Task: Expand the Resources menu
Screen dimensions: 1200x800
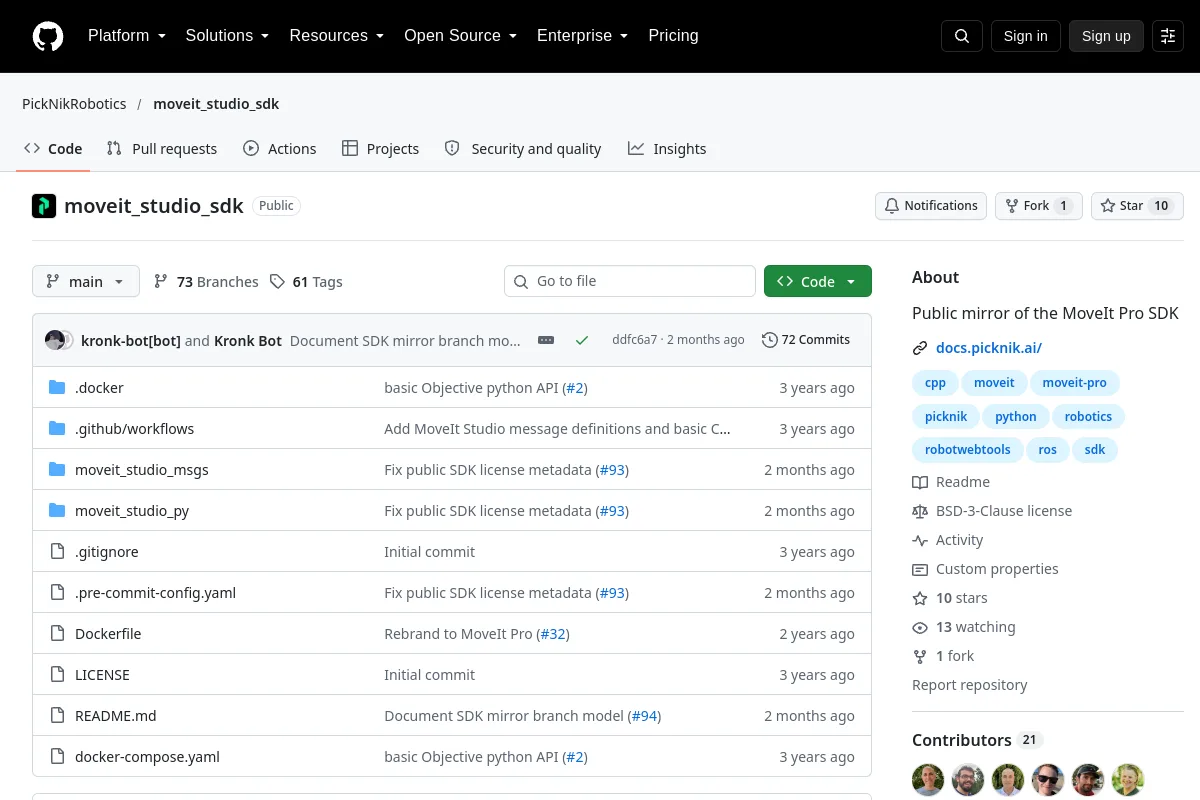Action: 337,36
